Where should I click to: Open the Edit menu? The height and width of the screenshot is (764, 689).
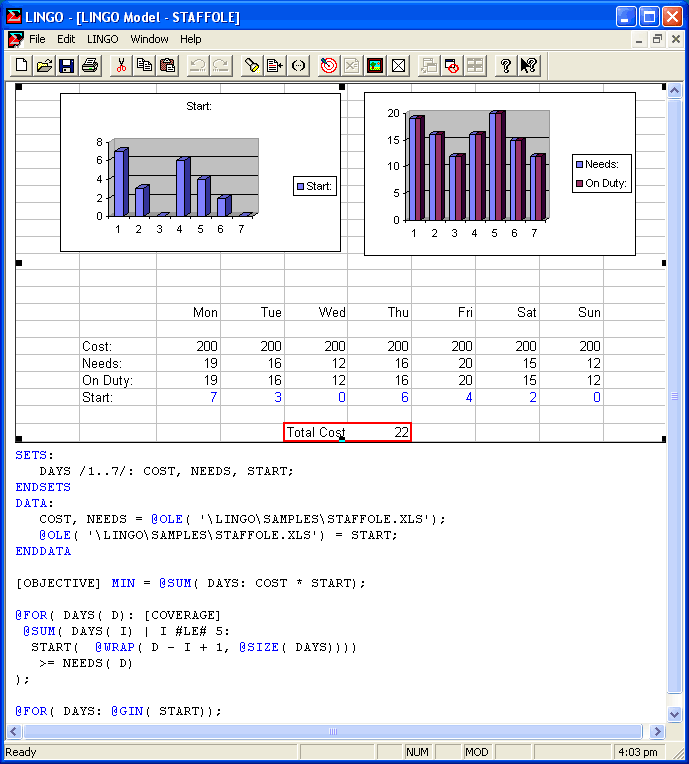coord(66,39)
